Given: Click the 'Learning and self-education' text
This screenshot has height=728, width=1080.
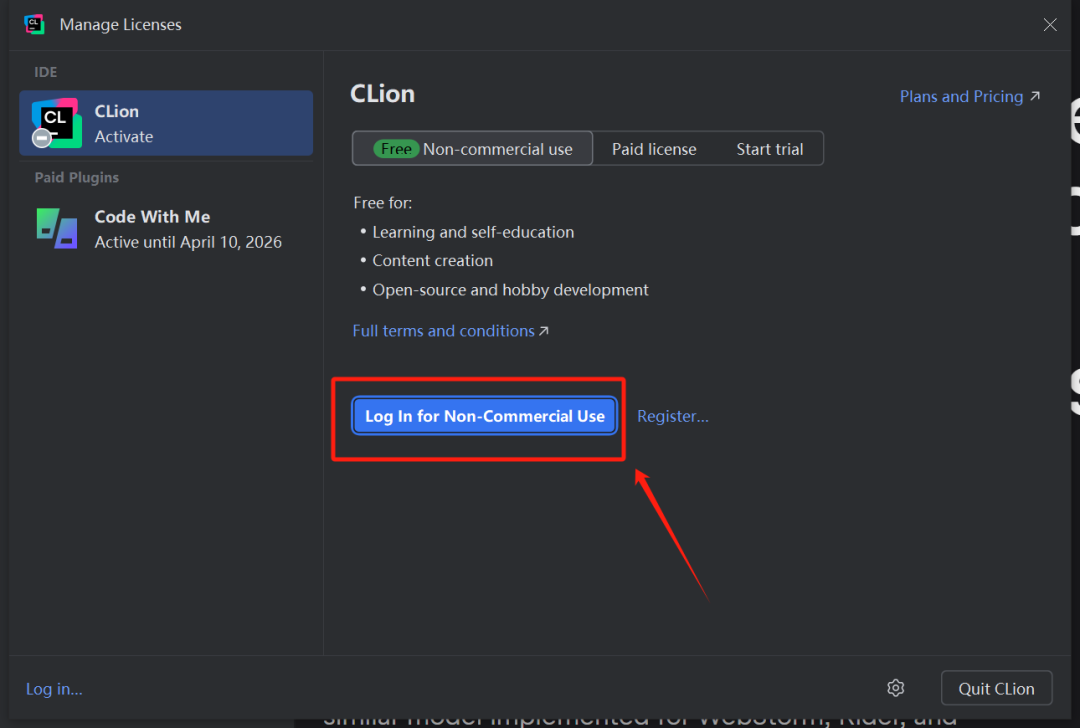Looking at the screenshot, I should click(473, 232).
